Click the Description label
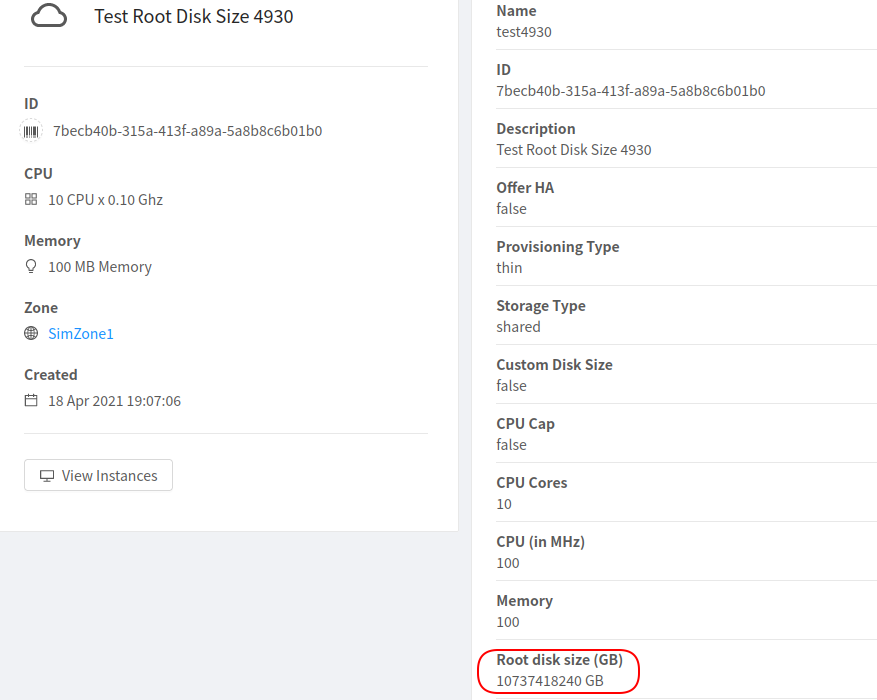This screenshot has height=700, width=877. (x=535, y=129)
